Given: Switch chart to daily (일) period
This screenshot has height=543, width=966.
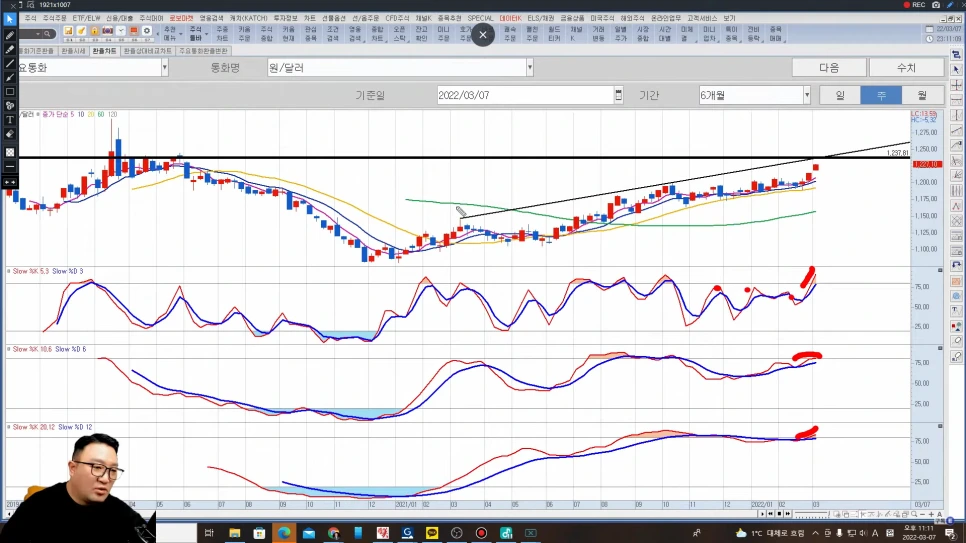Looking at the screenshot, I should coord(840,95).
